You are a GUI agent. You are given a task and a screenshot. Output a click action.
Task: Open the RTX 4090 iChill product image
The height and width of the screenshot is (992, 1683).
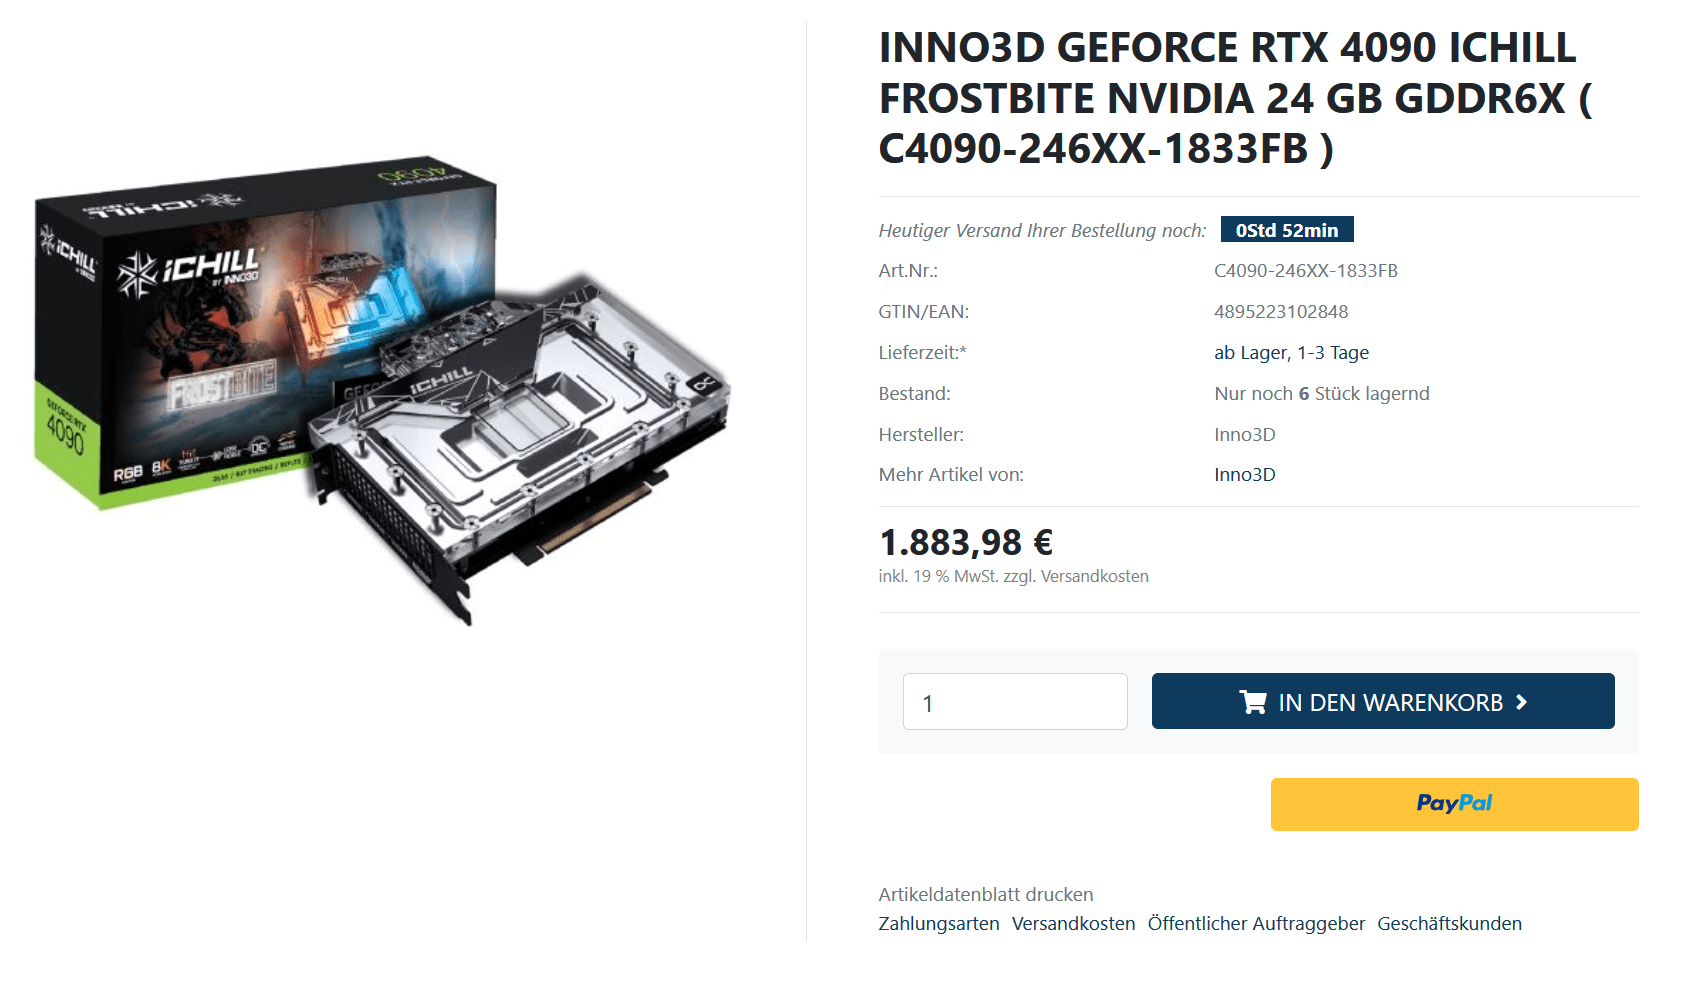coord(383,390)
